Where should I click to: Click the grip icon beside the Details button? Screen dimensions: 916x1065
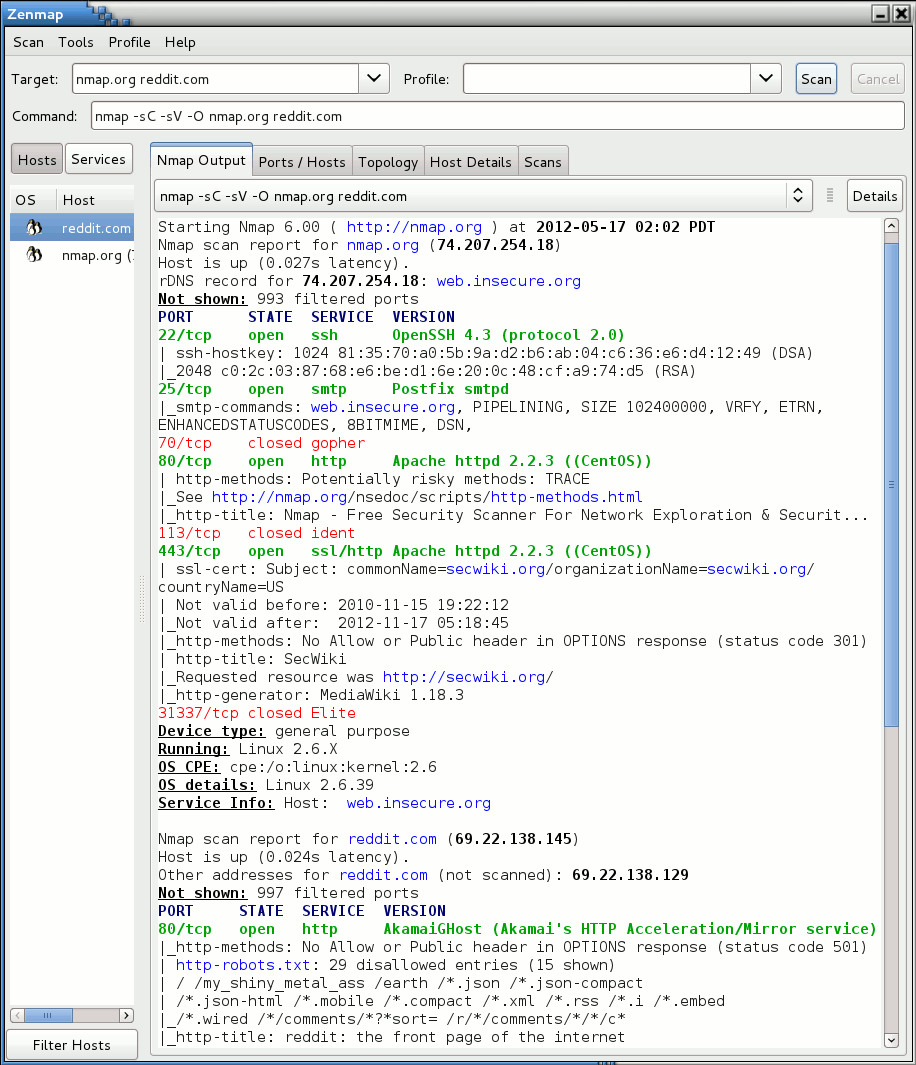(830, 195)
